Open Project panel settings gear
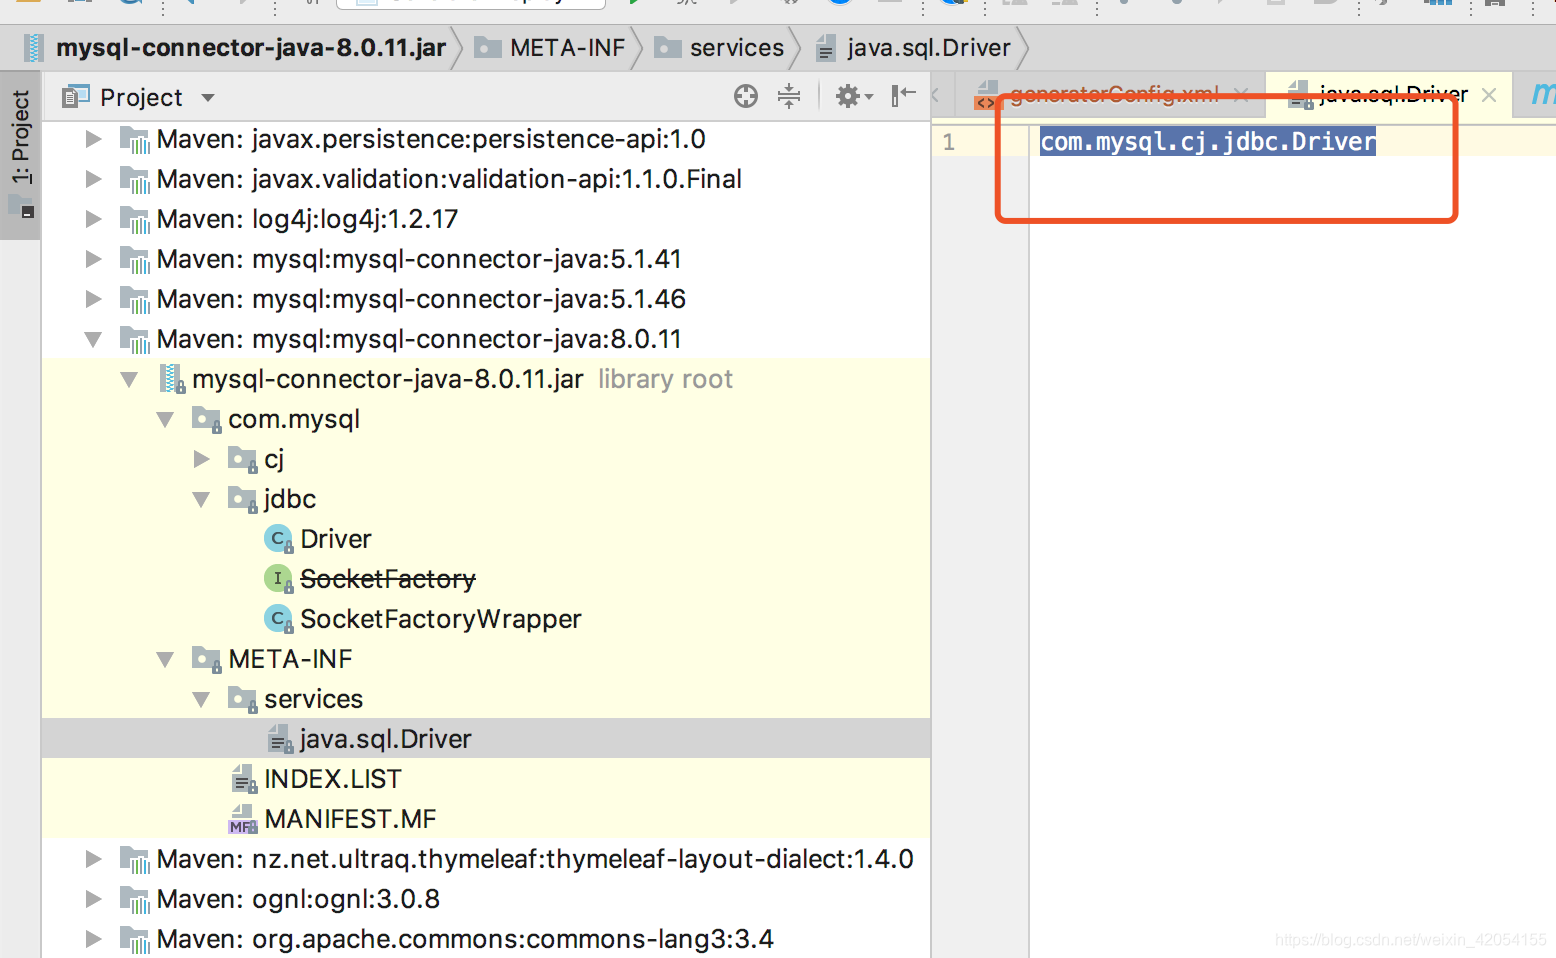Viewport: 1556px width, 958px height. coord(854,96)
